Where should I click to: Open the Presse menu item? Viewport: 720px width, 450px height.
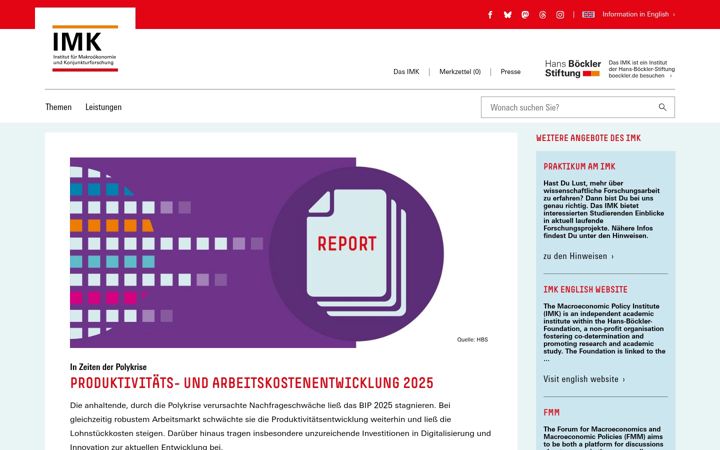tap(511, 72)
